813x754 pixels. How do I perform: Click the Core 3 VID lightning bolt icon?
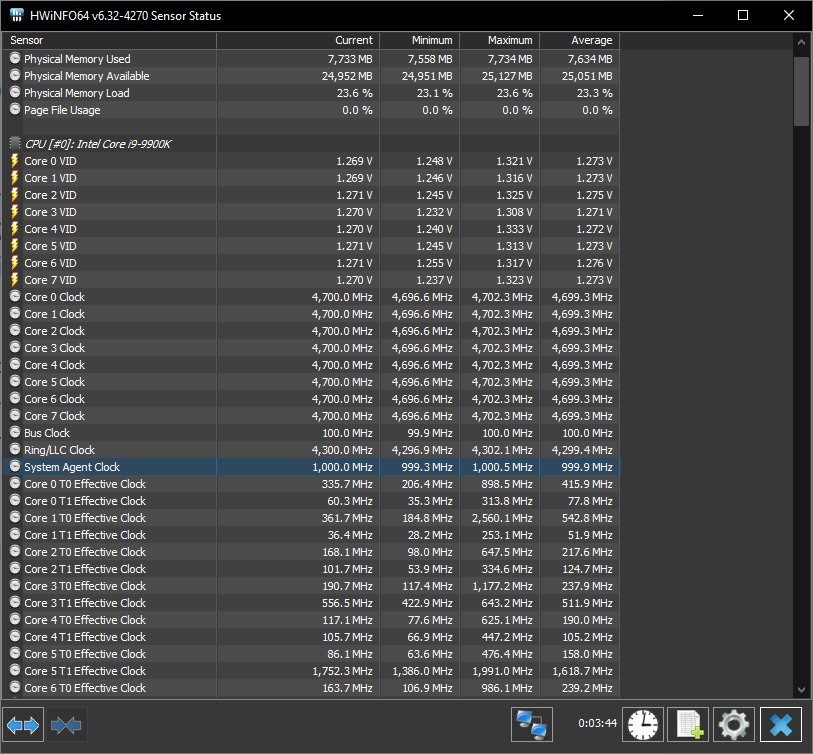[15, 212]
